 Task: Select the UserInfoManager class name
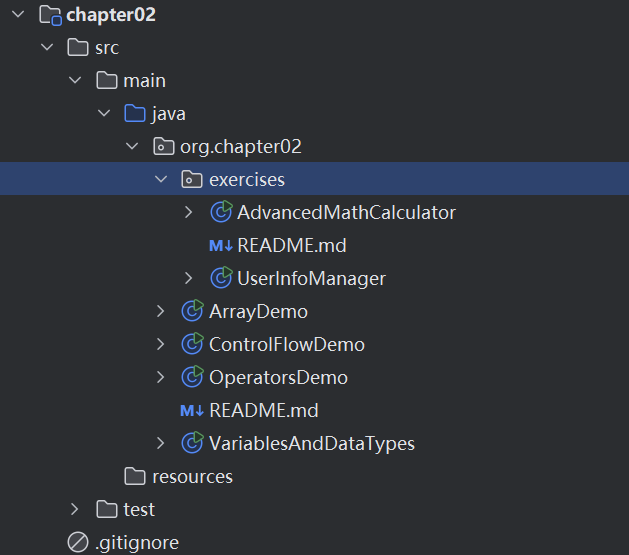[x=311, y=279]
